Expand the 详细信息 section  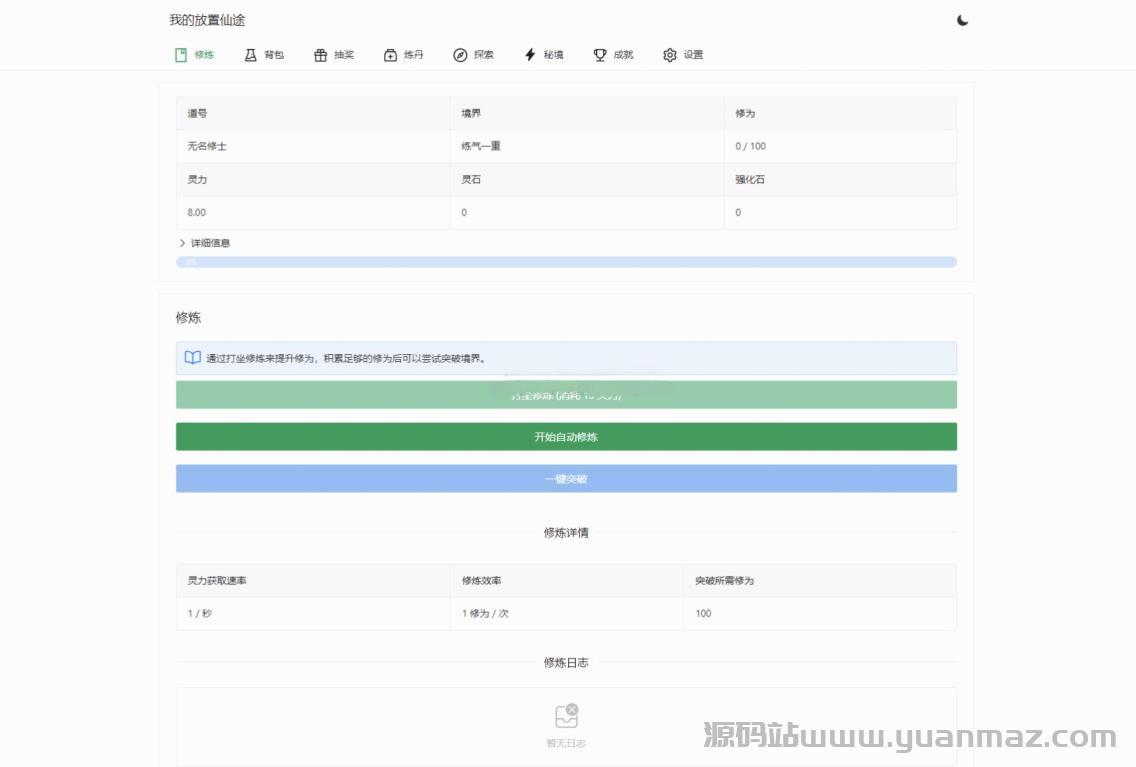tap(205, 243)
